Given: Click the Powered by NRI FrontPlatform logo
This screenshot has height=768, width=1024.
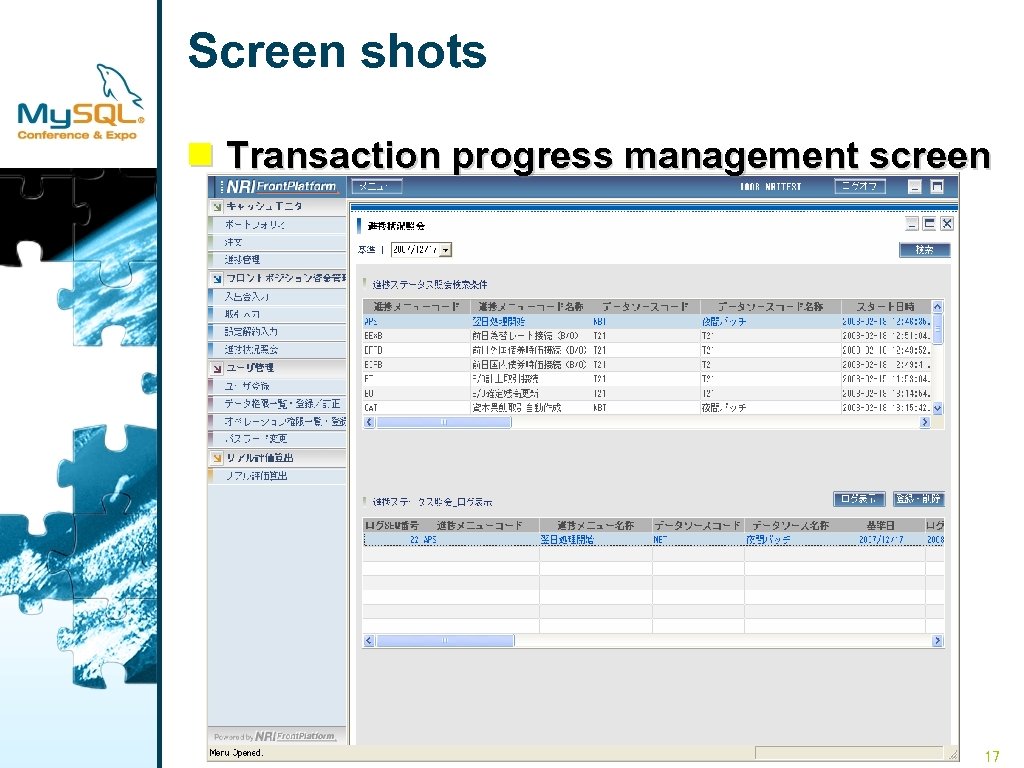Looking at the screenshot, I should 275,735.
